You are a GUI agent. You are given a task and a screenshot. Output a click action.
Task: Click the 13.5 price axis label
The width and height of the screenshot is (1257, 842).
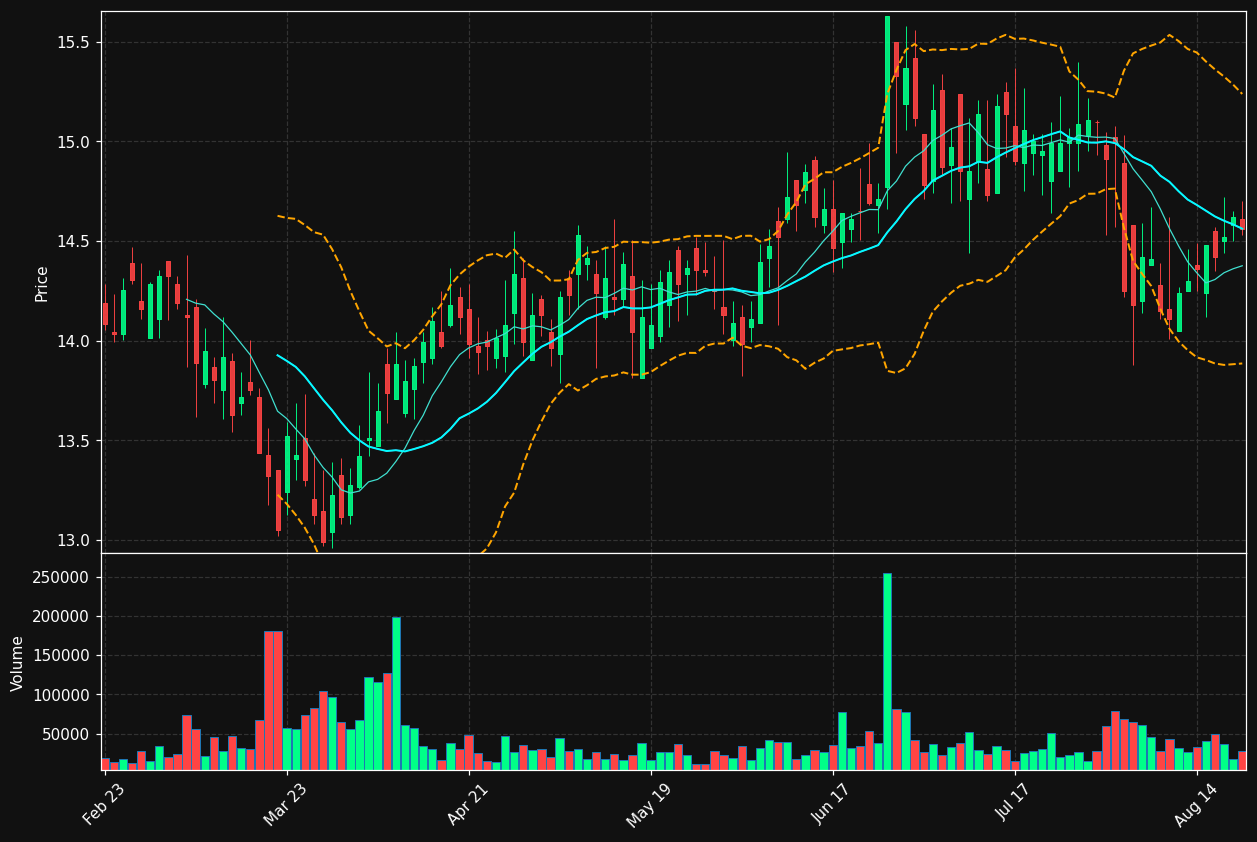73,441
